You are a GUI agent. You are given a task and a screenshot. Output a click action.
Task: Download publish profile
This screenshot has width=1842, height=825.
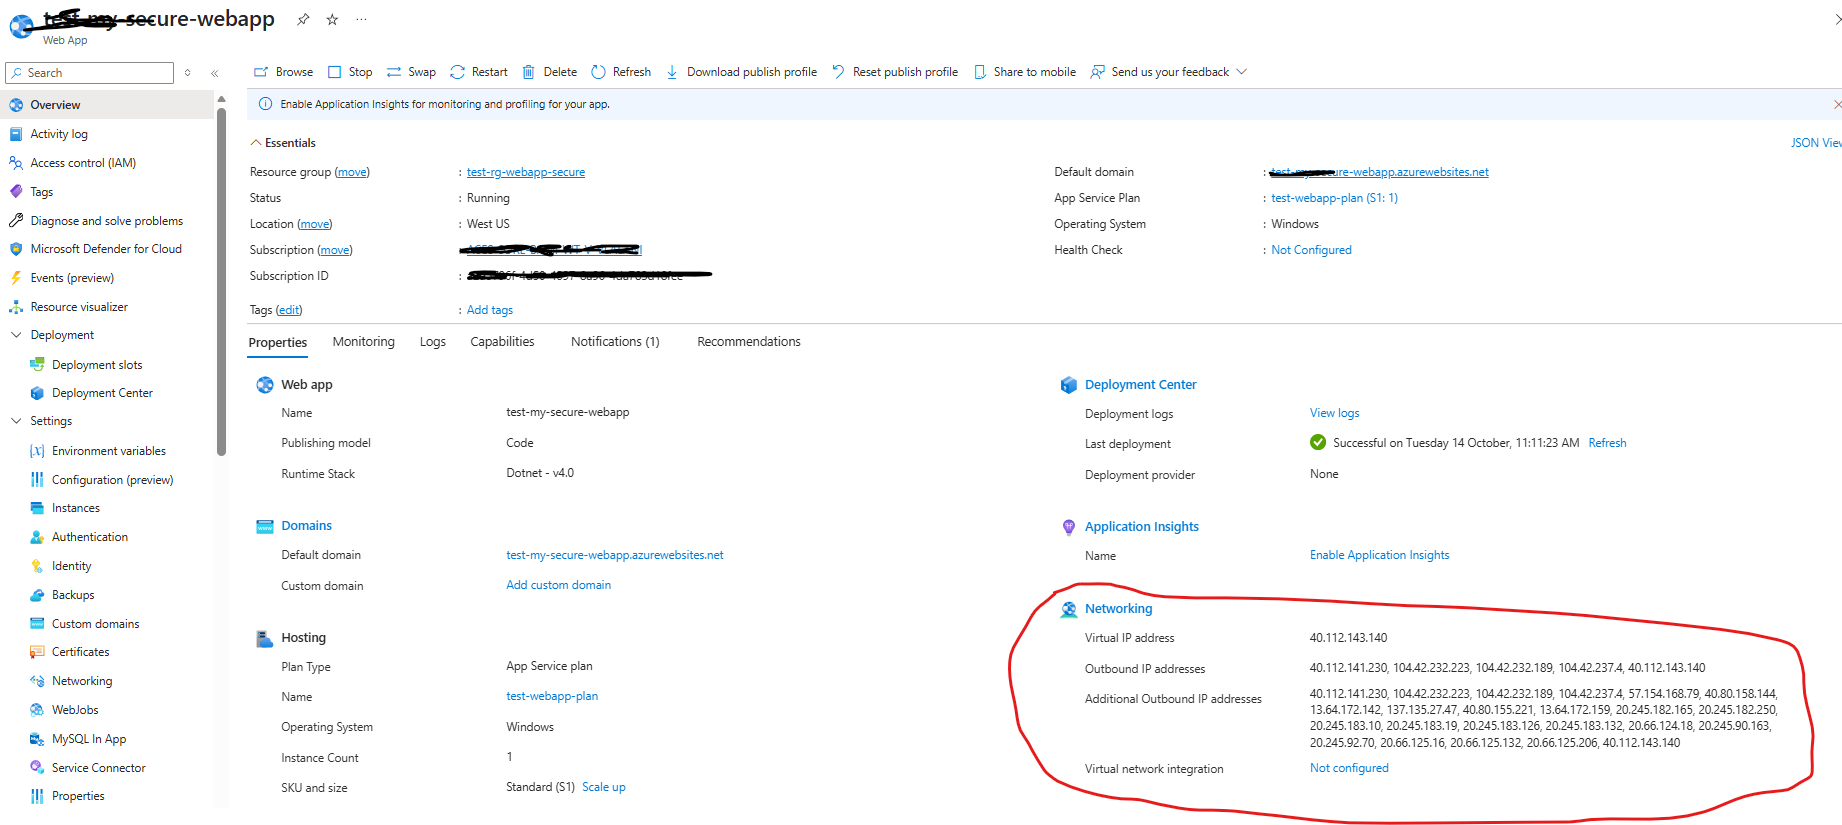coord(741,72)
